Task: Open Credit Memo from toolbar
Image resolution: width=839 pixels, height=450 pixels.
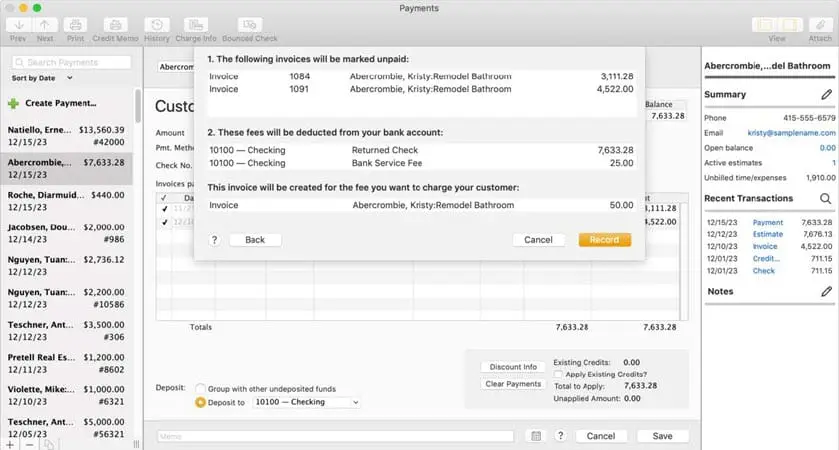Action: [x=115, y=25]
